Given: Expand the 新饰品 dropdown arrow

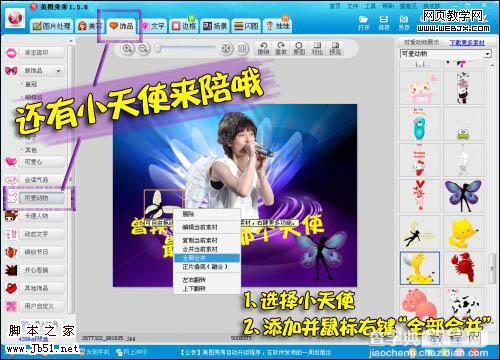Looking at the screenshot, I should [x=58, y=71].
